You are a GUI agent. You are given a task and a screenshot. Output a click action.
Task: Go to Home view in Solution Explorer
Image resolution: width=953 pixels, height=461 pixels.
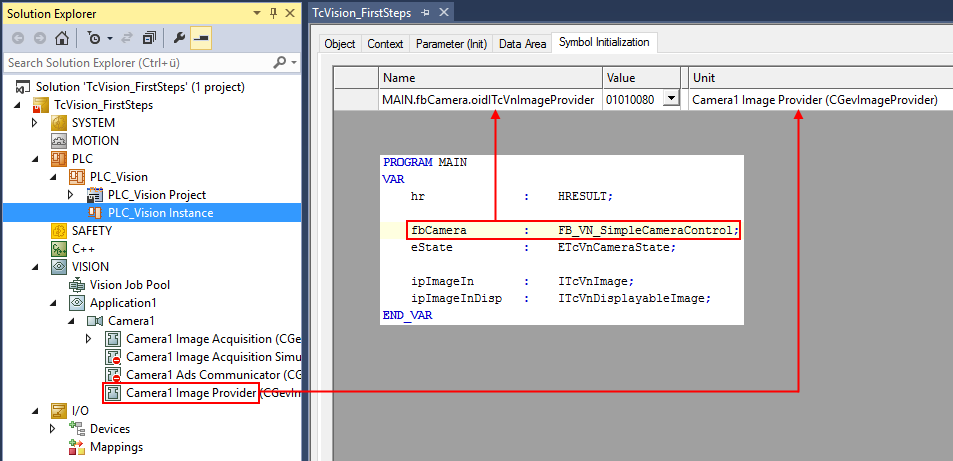tap(61, 38)
